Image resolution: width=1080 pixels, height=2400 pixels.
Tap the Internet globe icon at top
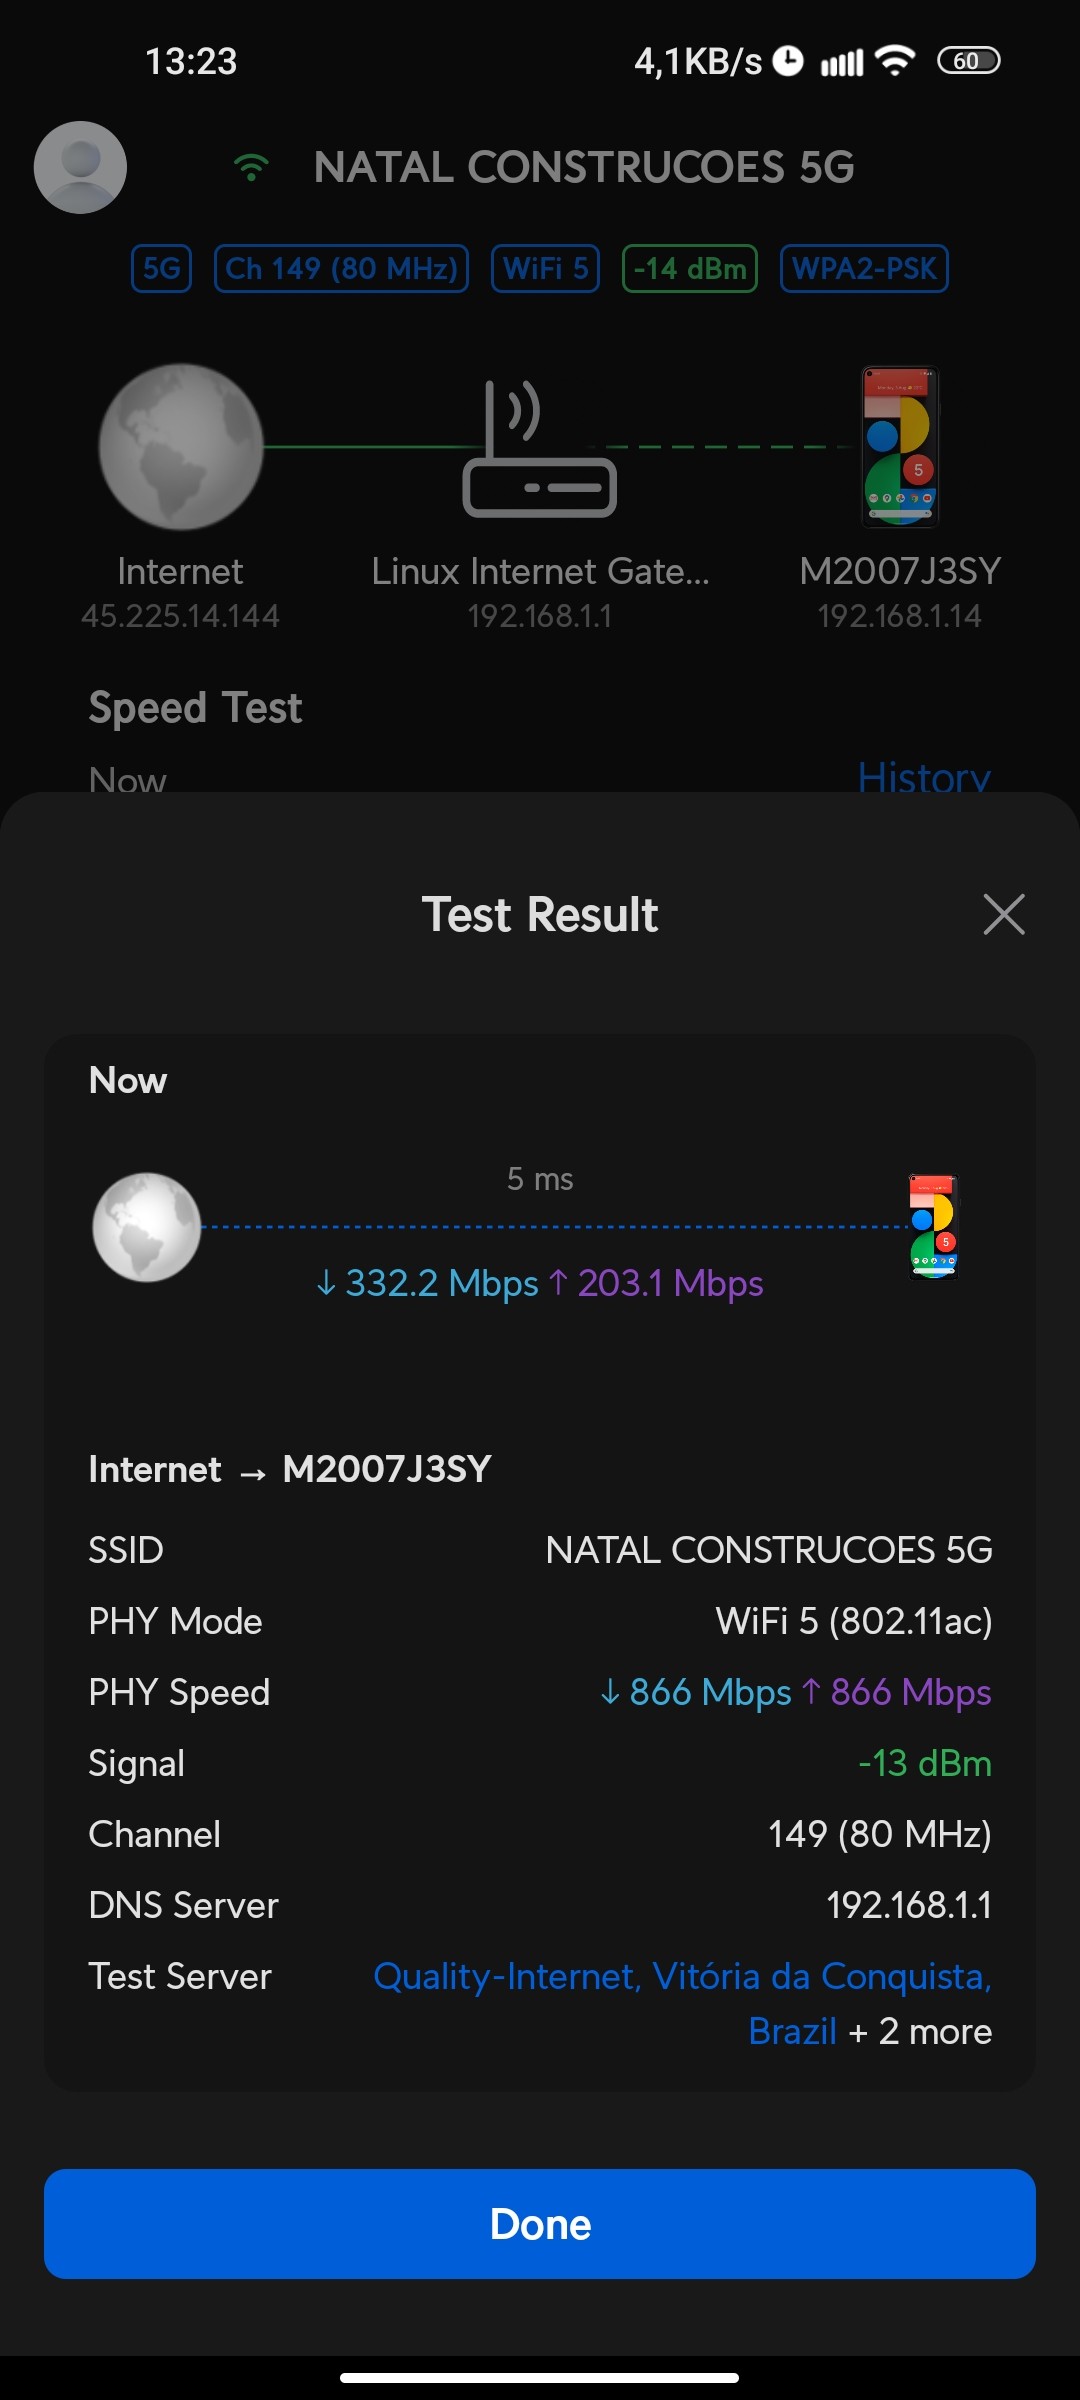180,446
